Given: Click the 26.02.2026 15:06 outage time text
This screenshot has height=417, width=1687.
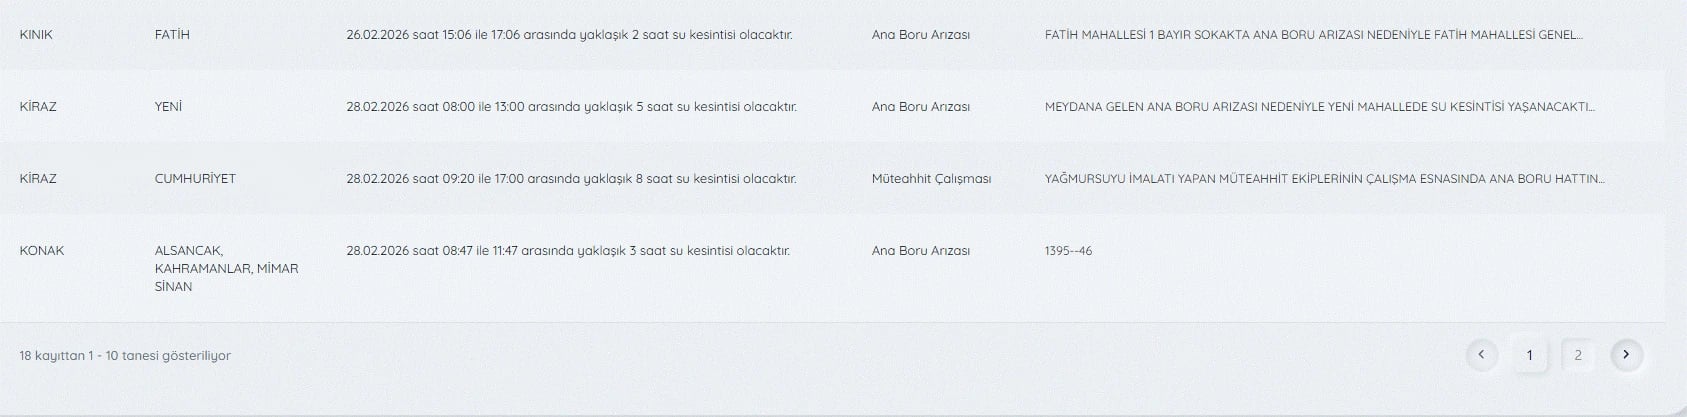Looking at the screenshot, I should click(569, 35).
